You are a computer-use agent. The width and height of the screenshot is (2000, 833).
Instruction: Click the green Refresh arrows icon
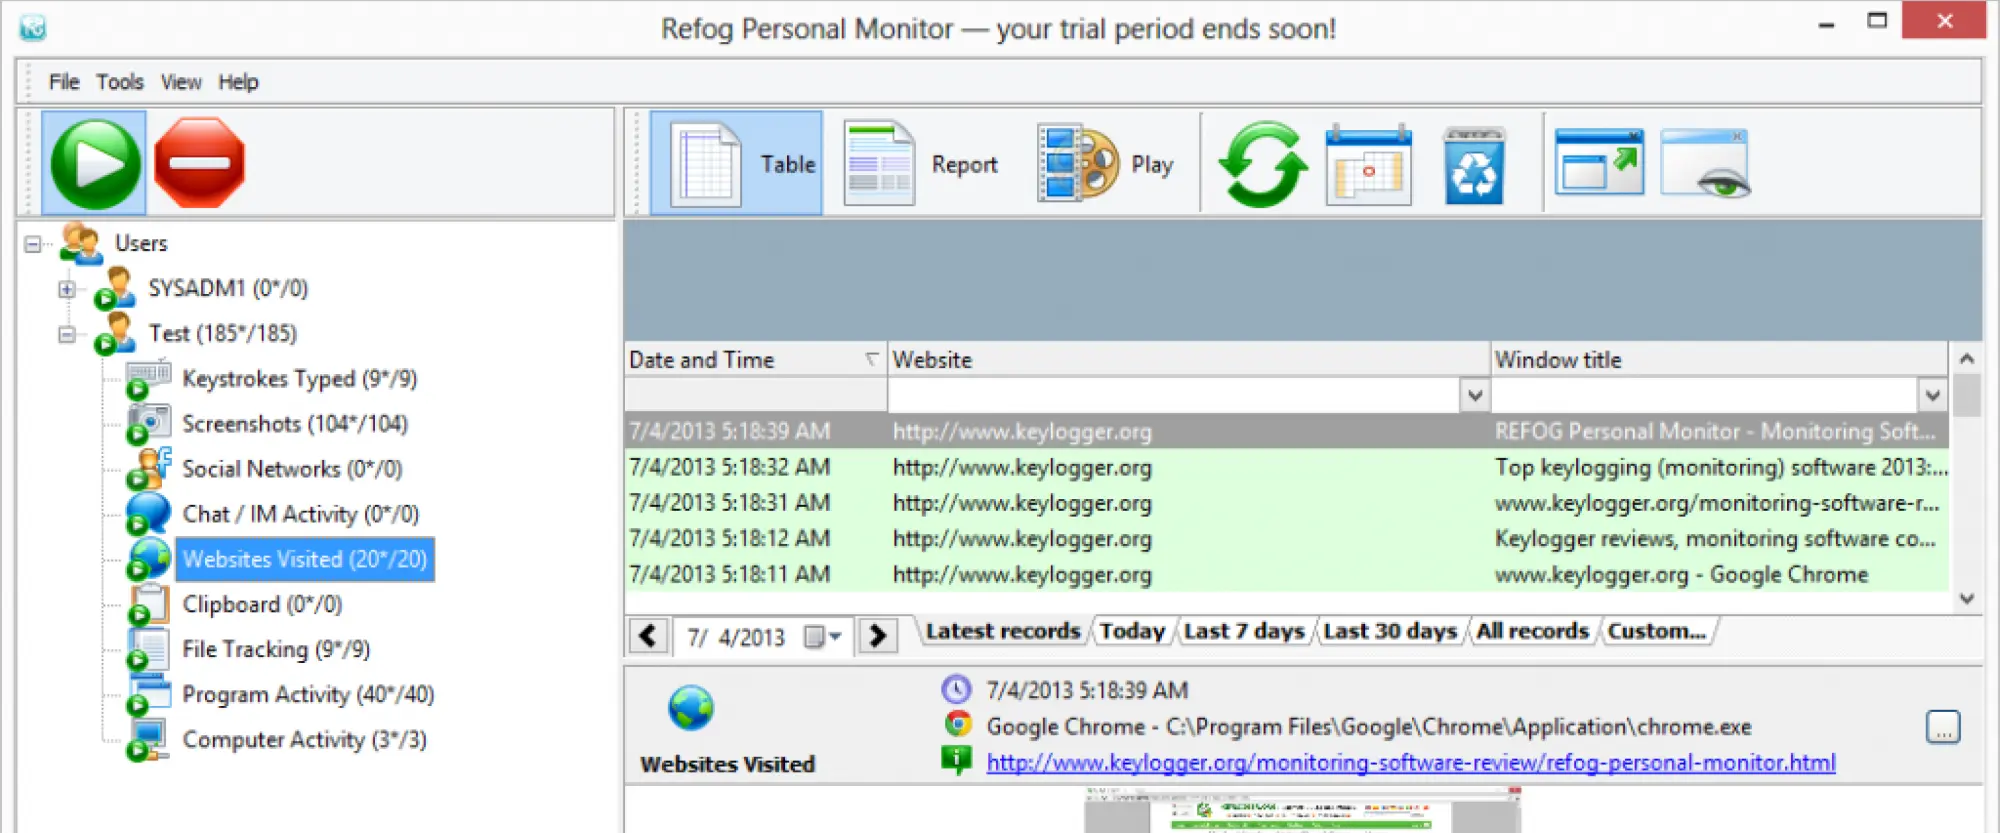pyautogui.click(x=1262, y=165)
